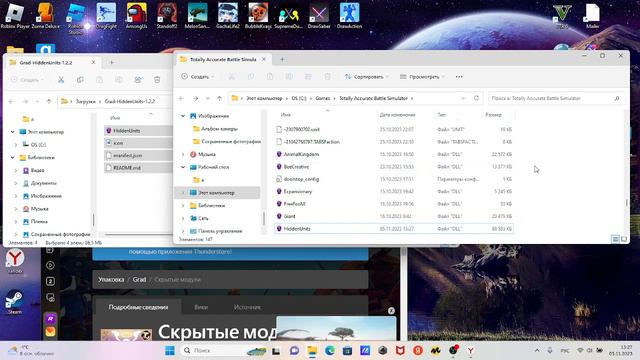Click the Games breadcrumb in address bar

click(x=322, y=98)
